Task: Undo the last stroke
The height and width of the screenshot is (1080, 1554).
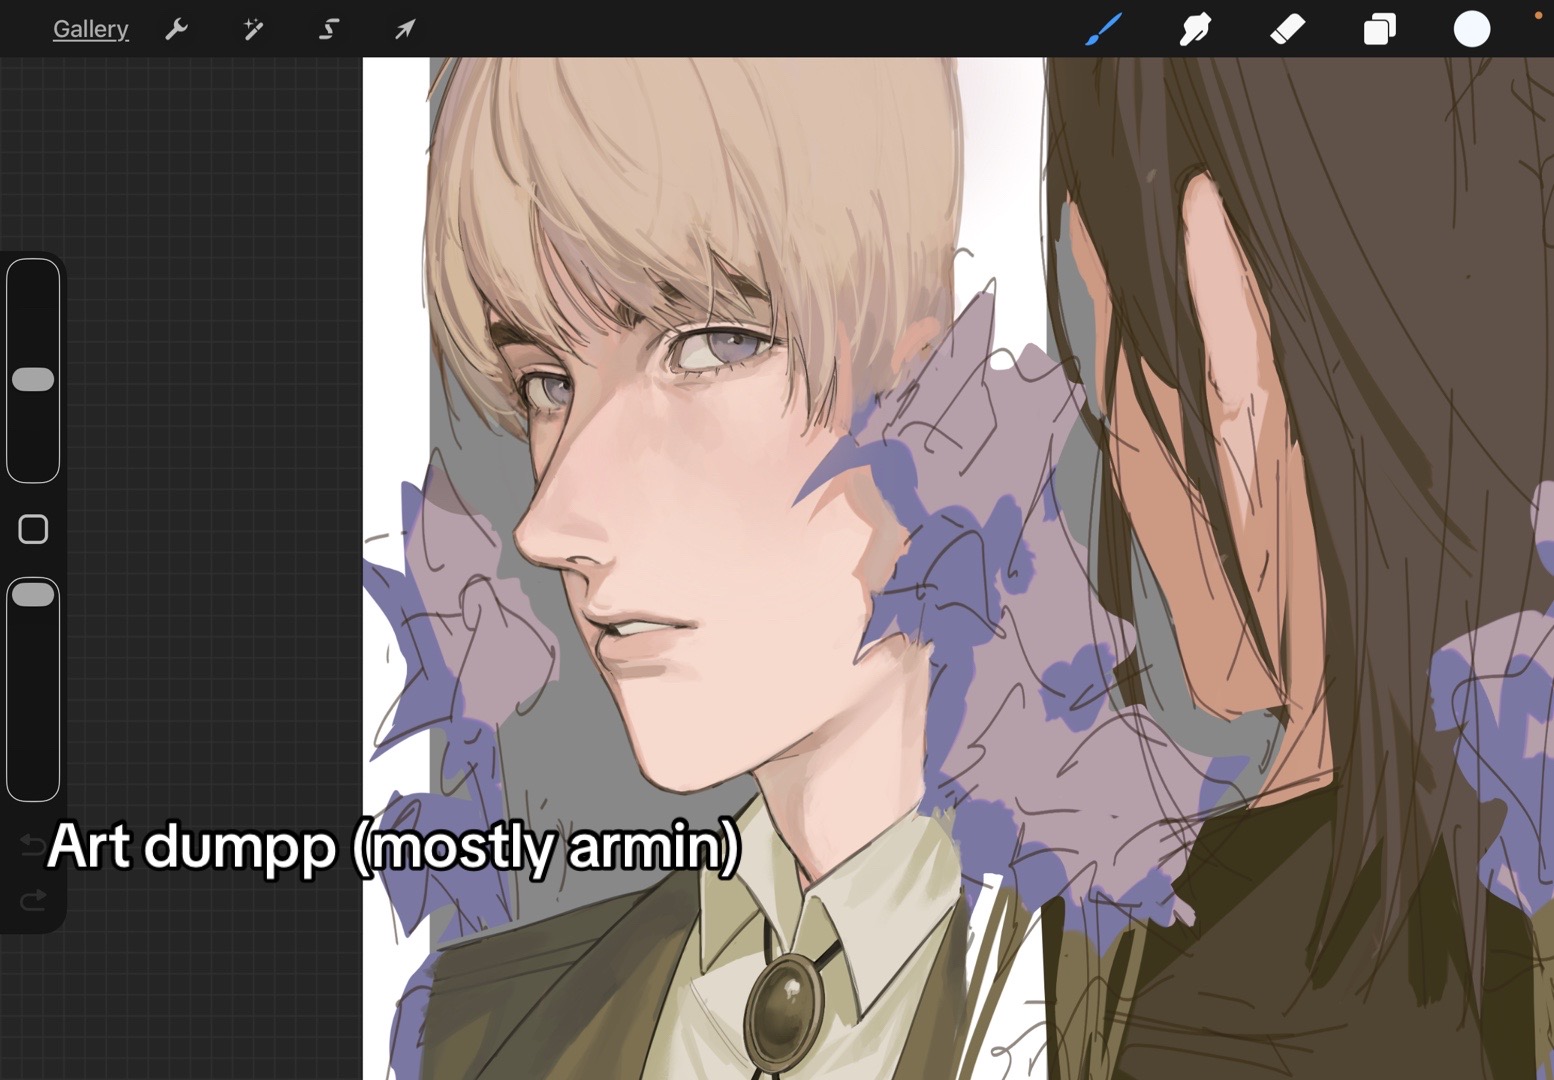Action: pyautogui.click(x=33, y=845)
